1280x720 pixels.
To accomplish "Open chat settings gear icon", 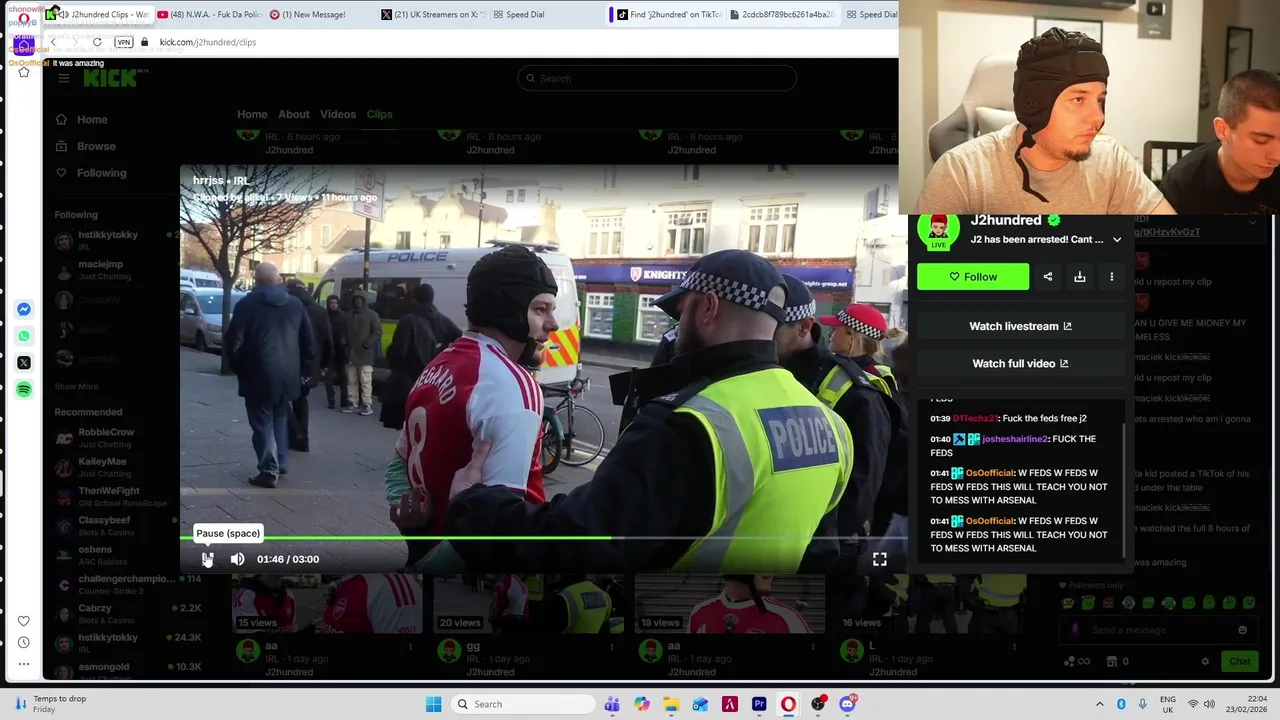I will tap(1205, 661).
